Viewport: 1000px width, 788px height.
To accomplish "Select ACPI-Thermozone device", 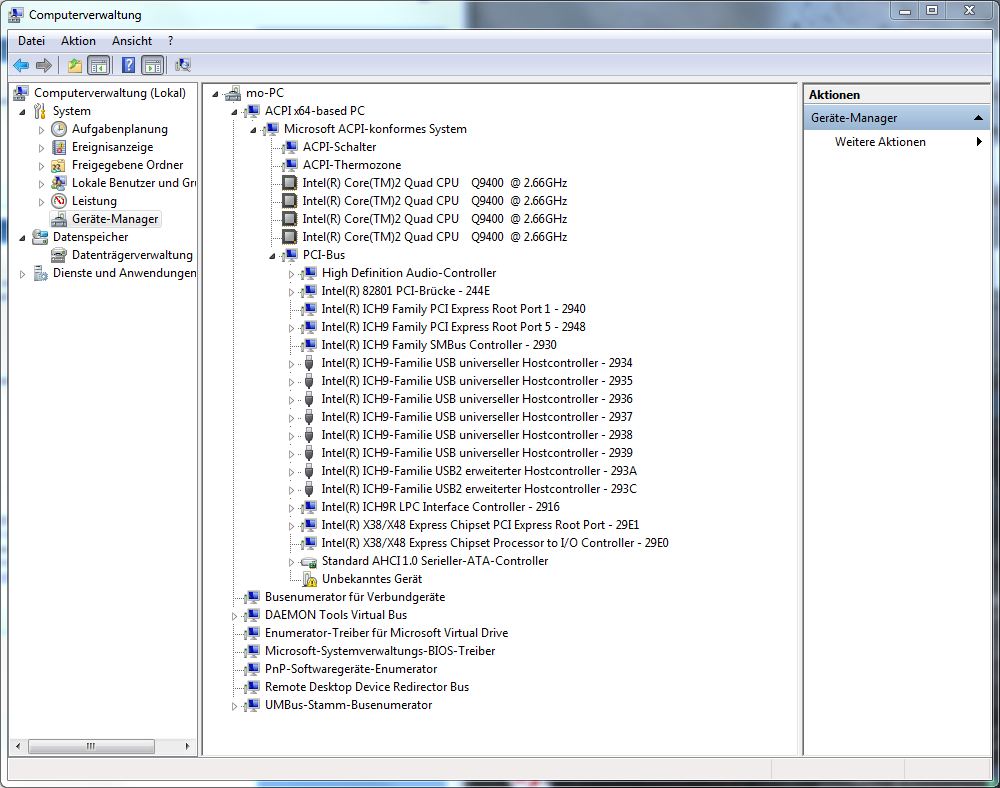I will [x=352, y=165].
